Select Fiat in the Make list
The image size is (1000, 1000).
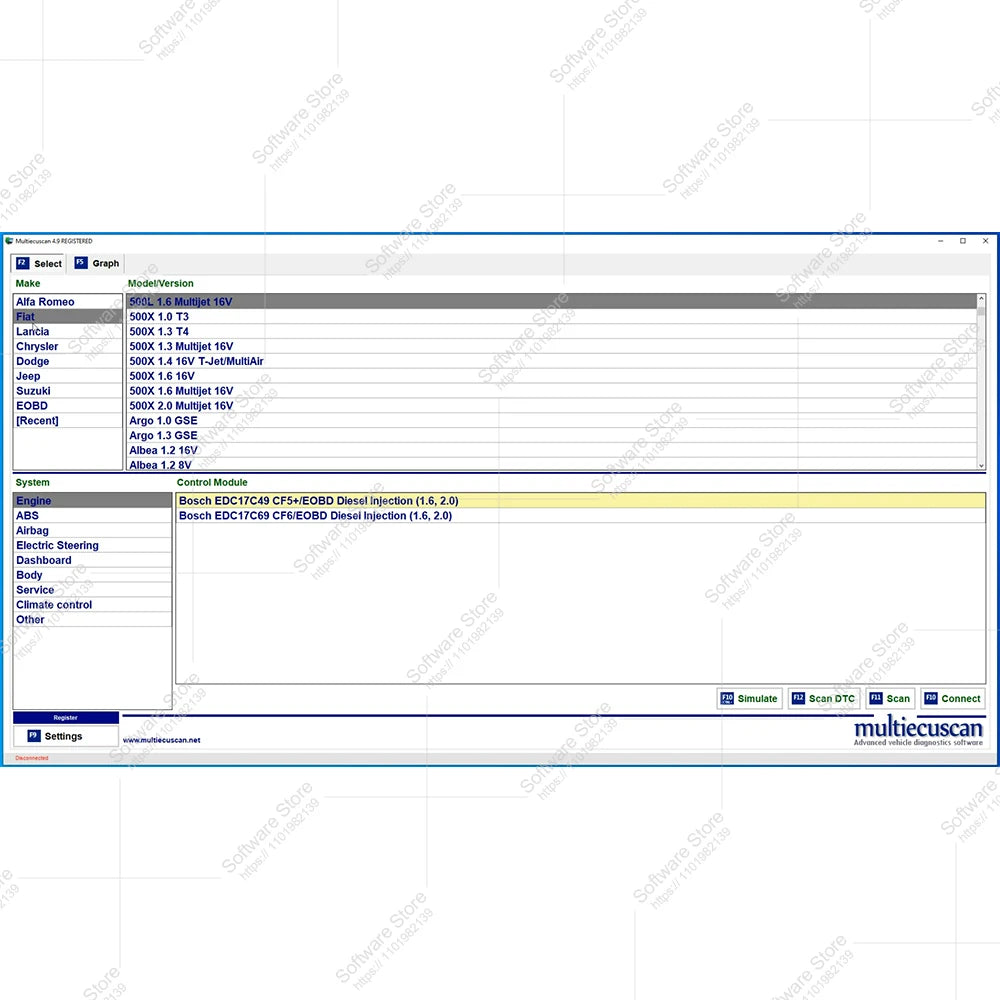coord(68,316)
